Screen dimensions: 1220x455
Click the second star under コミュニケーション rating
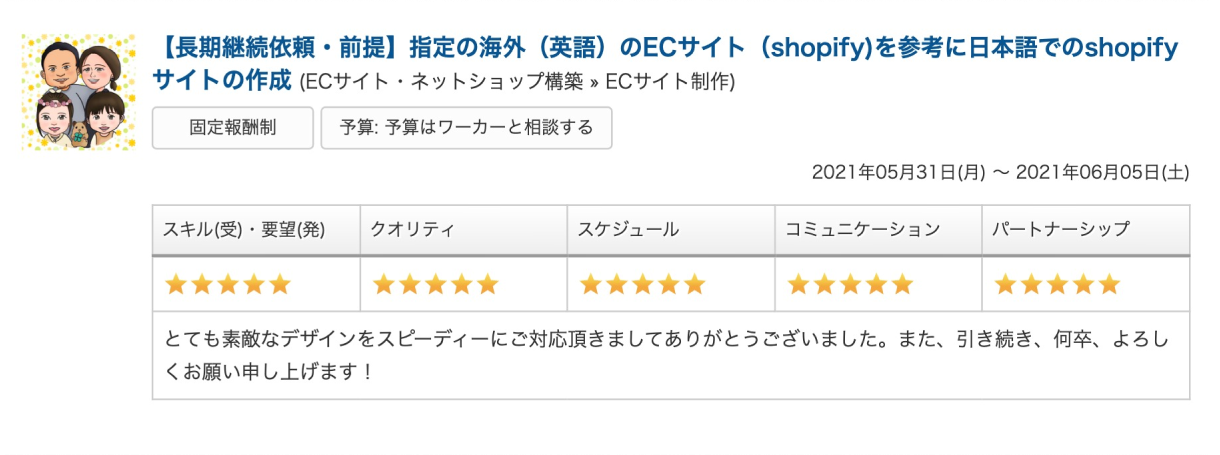825,285
